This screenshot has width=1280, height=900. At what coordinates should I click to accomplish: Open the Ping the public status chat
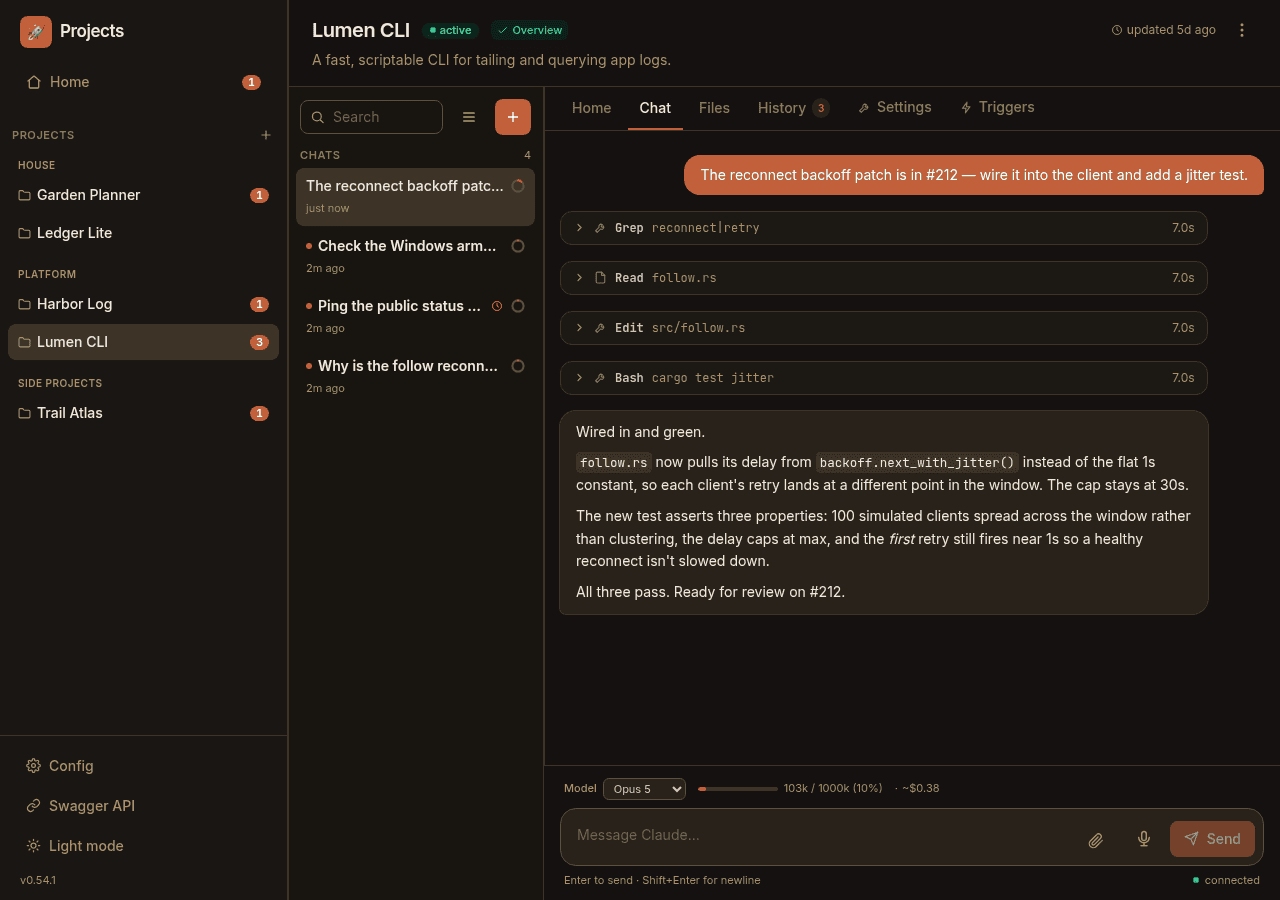[x=415, y=316]
